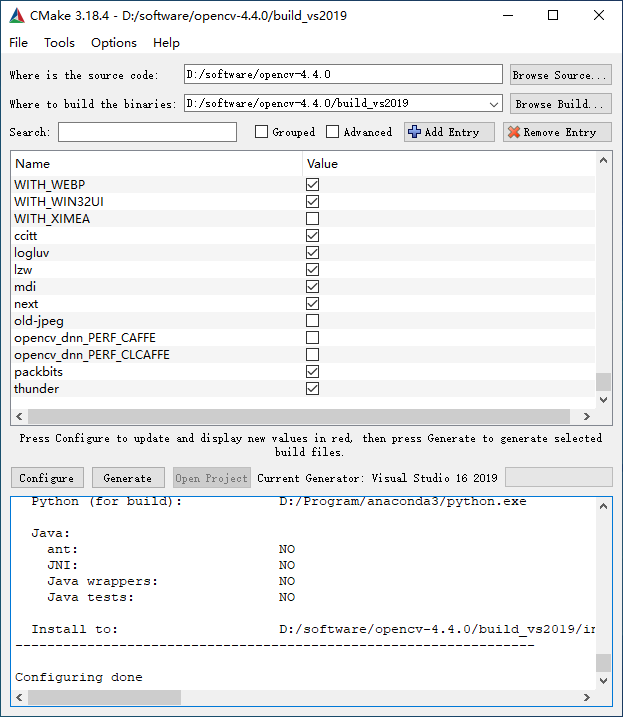The height and width of the screenshot is (717, 623).
Task: Toggle the lzw checkbox
Action: [312, 270]
